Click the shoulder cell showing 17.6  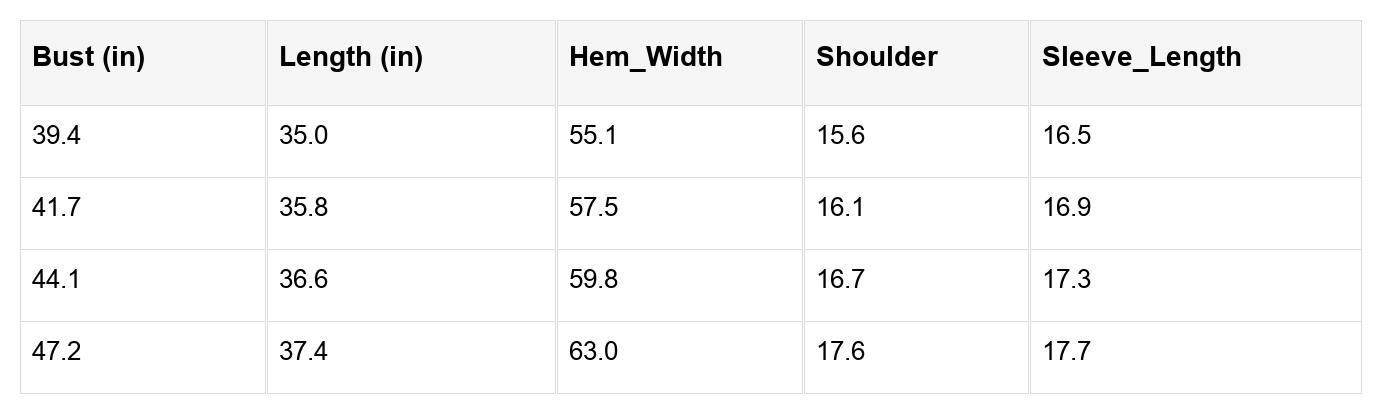(840, 352)
